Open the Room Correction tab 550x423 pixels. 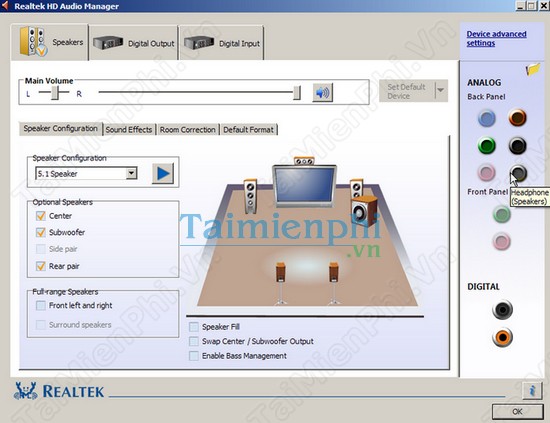[x=188, y=130]
